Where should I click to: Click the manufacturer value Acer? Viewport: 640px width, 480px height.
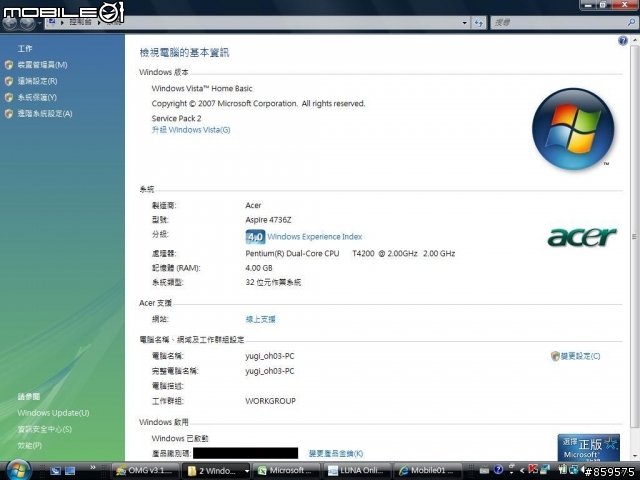point(253,205)
